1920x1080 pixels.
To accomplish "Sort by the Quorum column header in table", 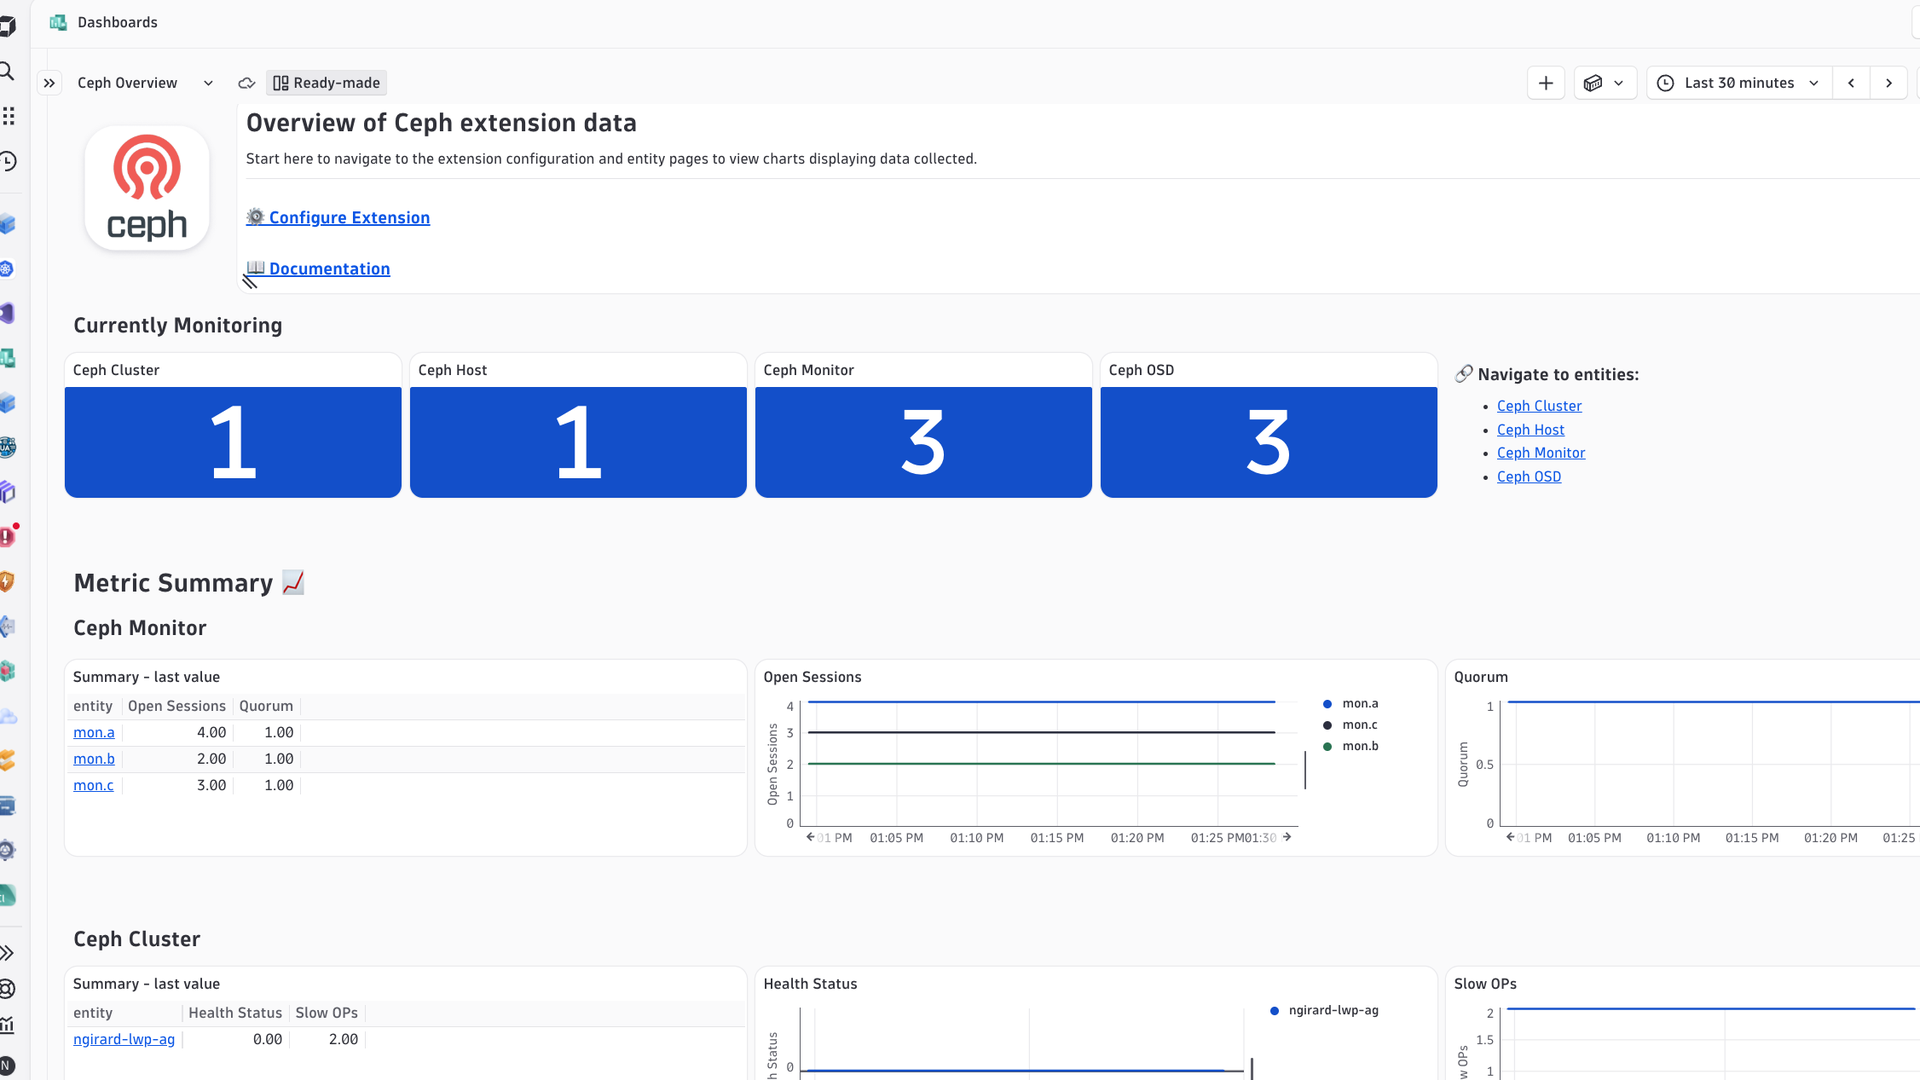I will click(266, 706).
